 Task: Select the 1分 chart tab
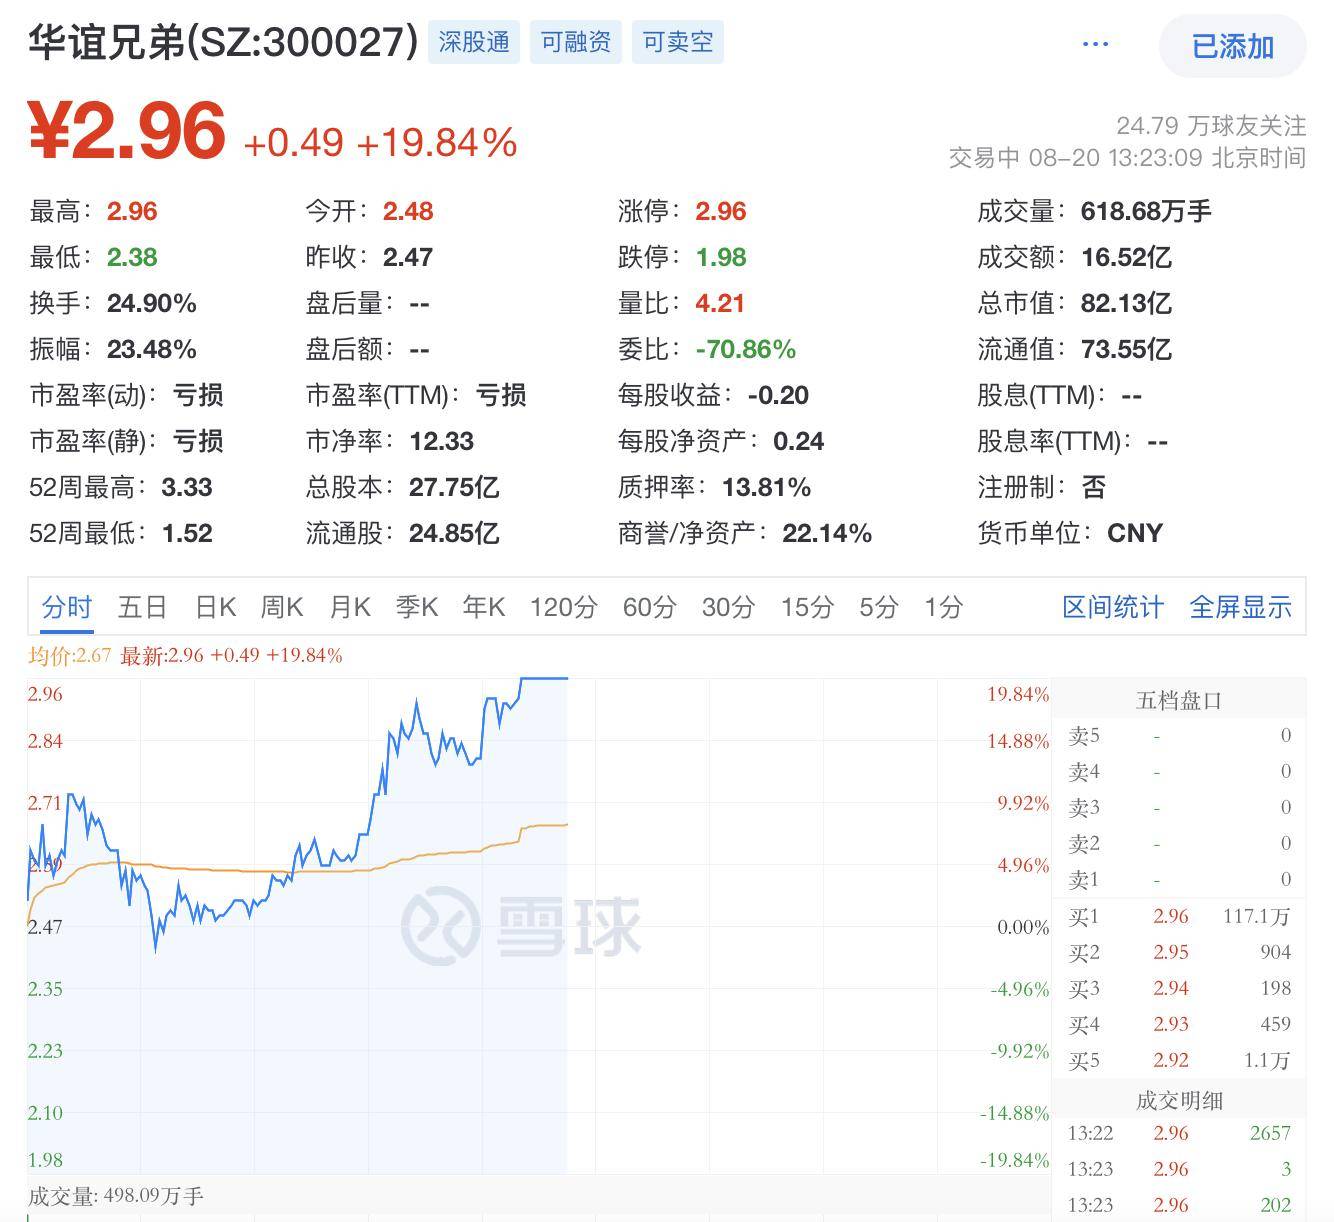(944, 607)
